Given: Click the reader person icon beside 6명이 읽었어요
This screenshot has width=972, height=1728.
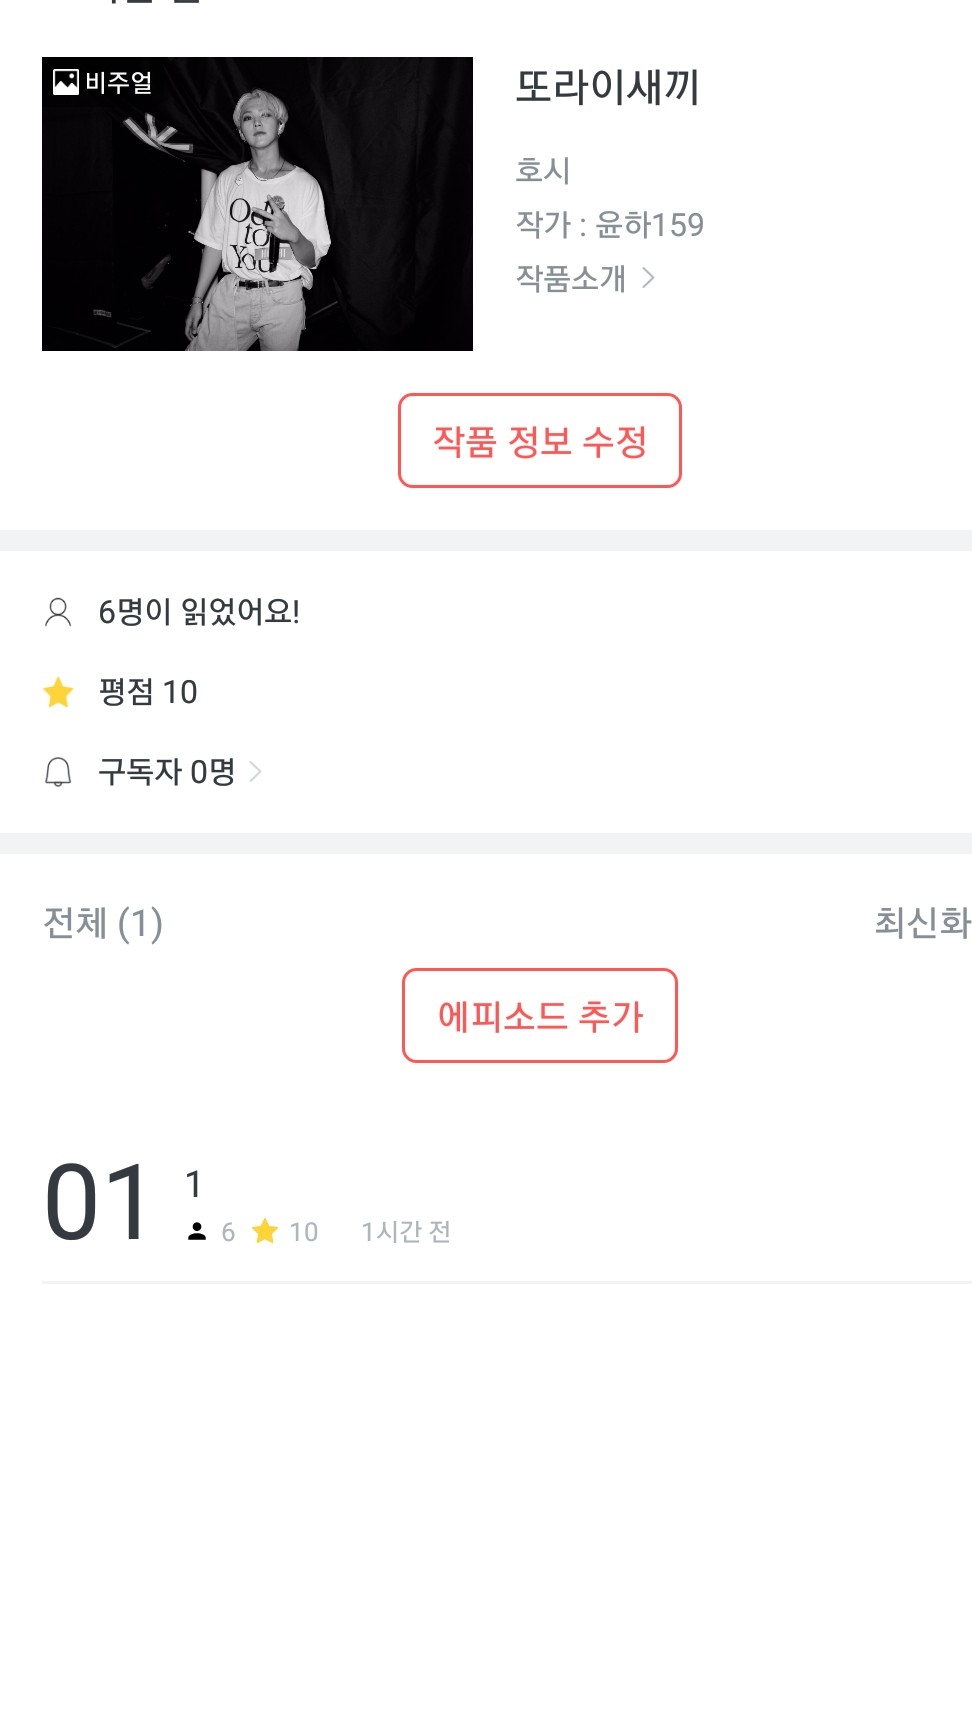Looking at the screenshot, I should [58, 612].
